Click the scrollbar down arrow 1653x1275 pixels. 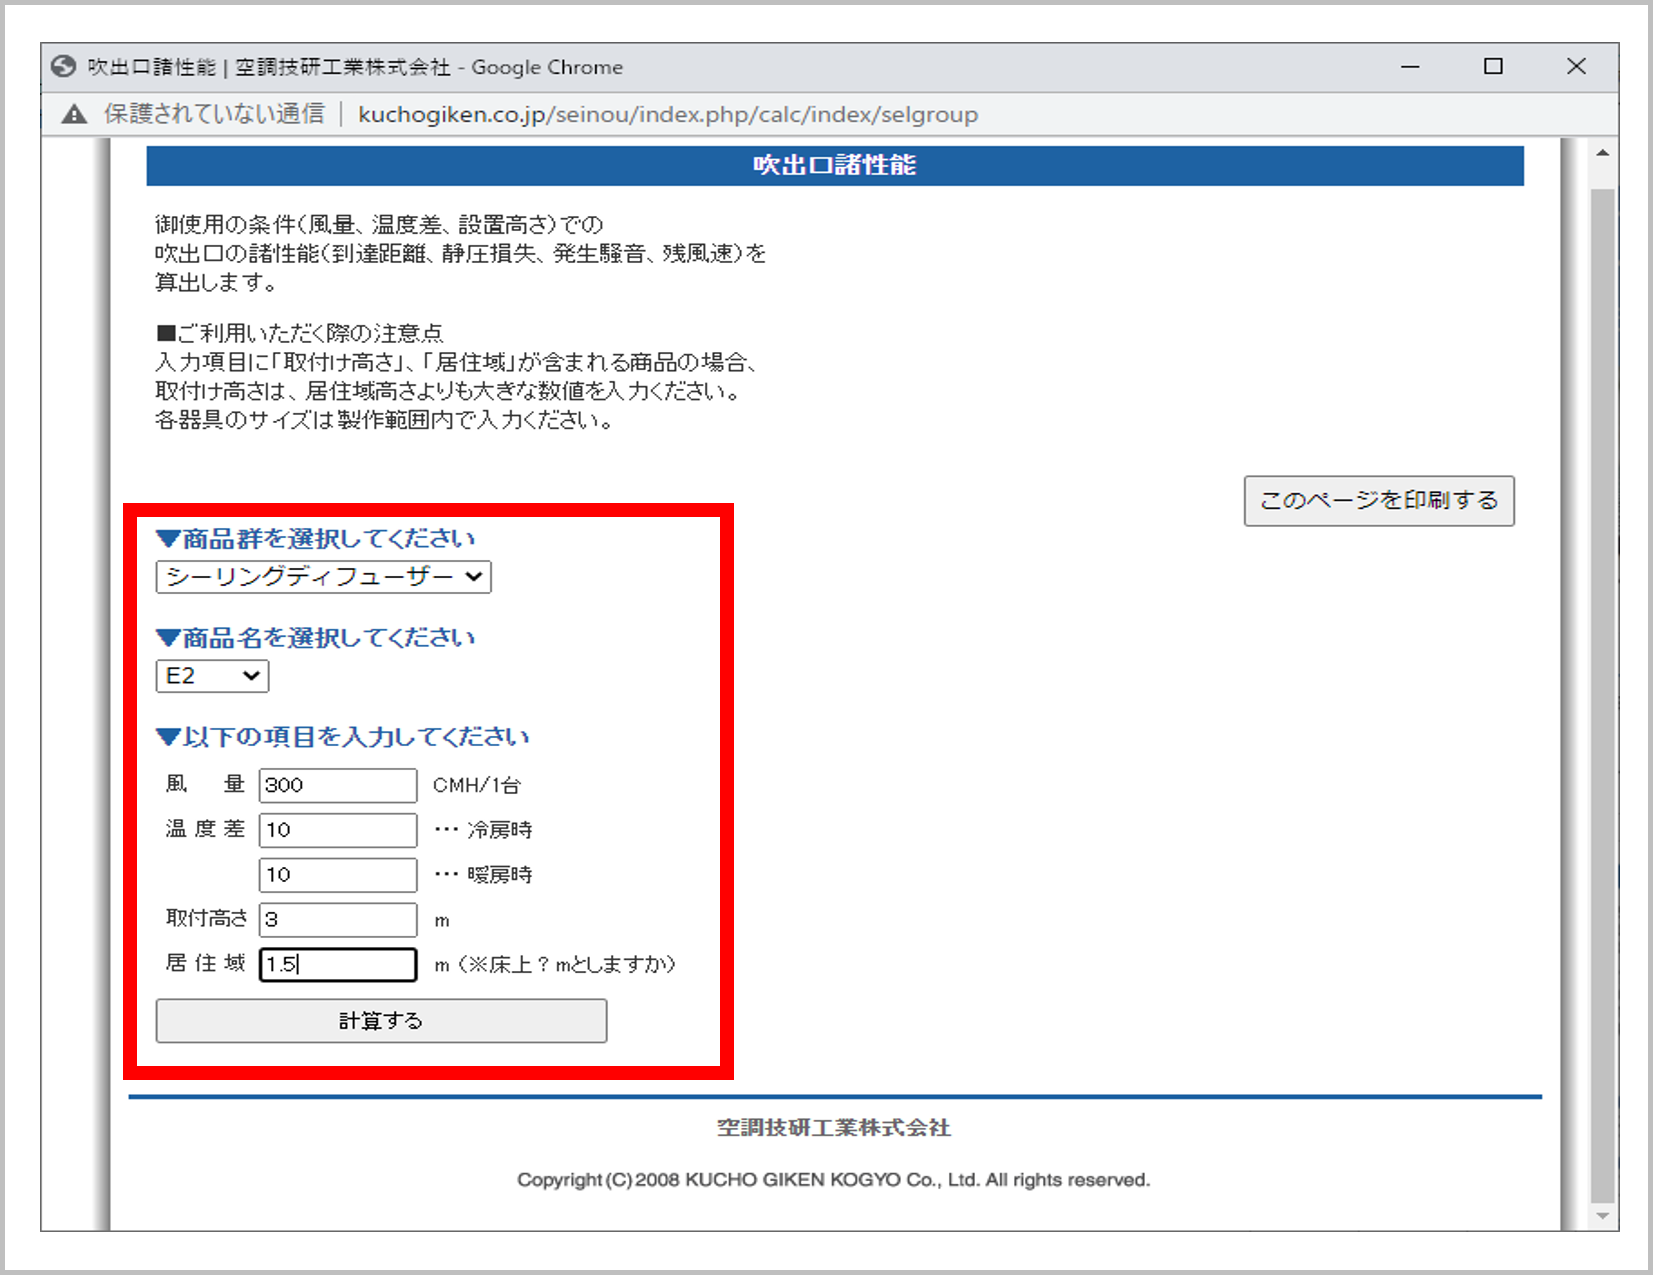1603,1216
